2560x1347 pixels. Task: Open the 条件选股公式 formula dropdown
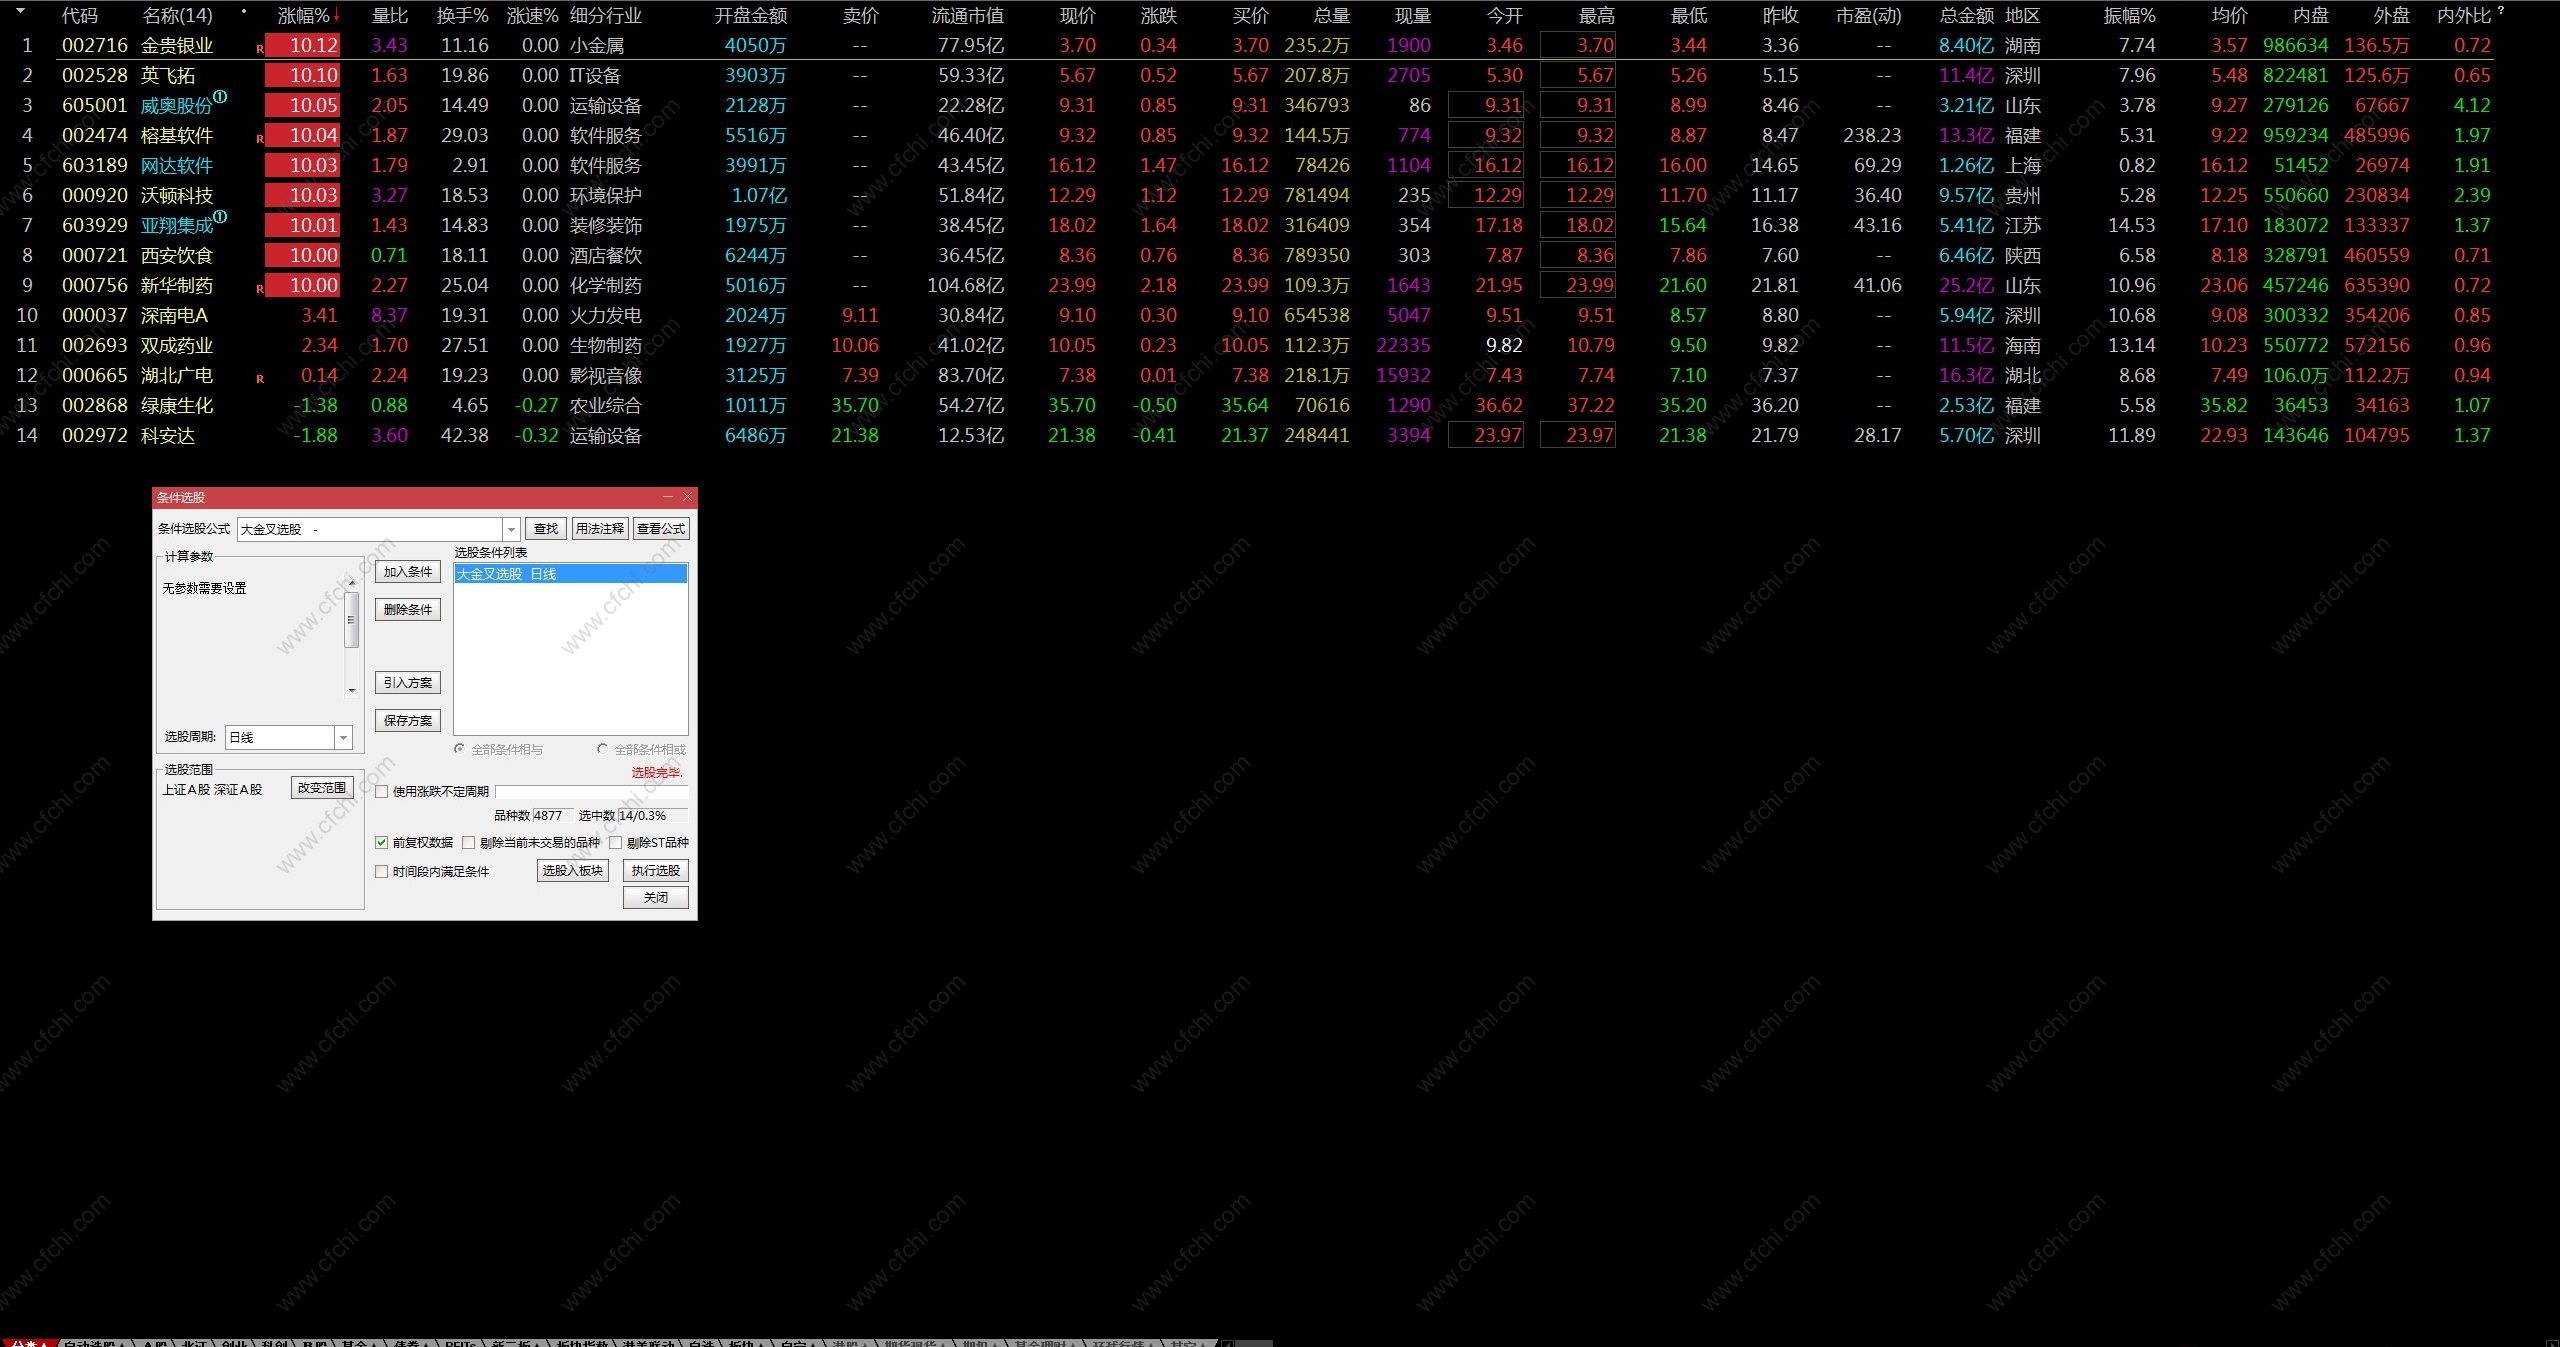pyautogui.click(x=511, y=529)
